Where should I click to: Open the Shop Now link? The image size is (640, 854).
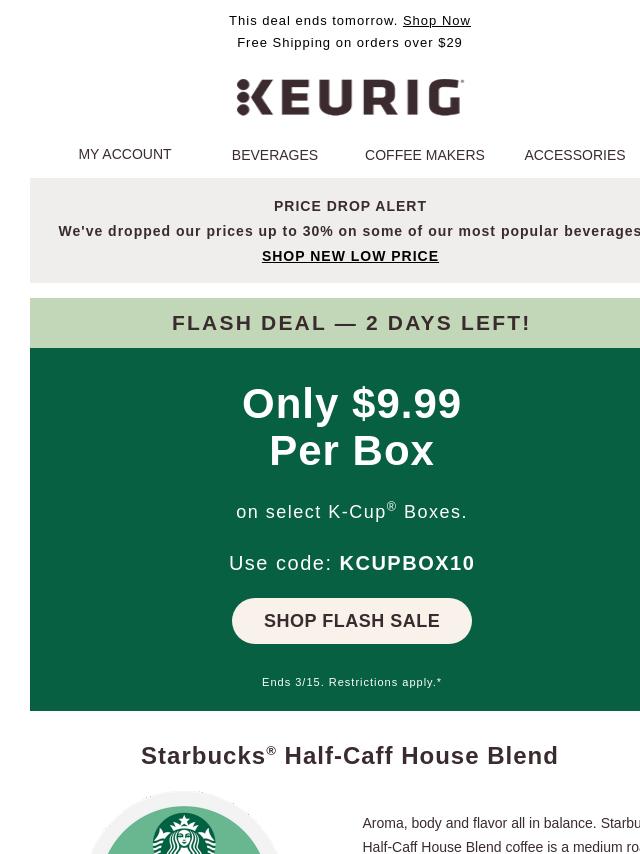[436, 21]
